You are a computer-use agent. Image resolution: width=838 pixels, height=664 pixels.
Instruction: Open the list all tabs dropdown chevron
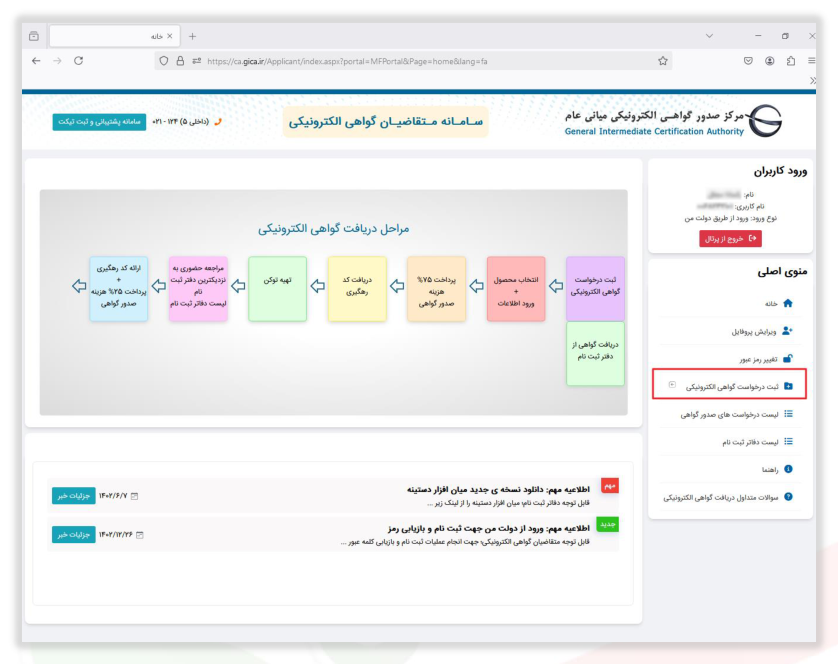(709, 36)
